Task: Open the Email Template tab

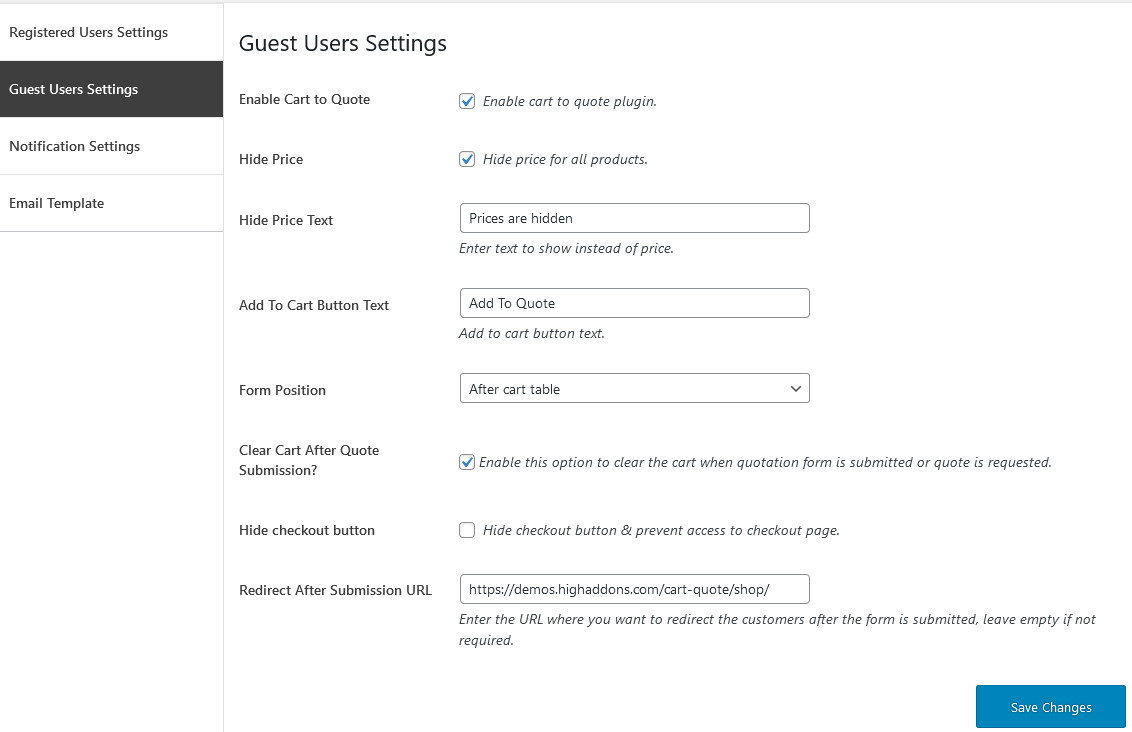Action: pyautogui.click(x=111, y=203)
